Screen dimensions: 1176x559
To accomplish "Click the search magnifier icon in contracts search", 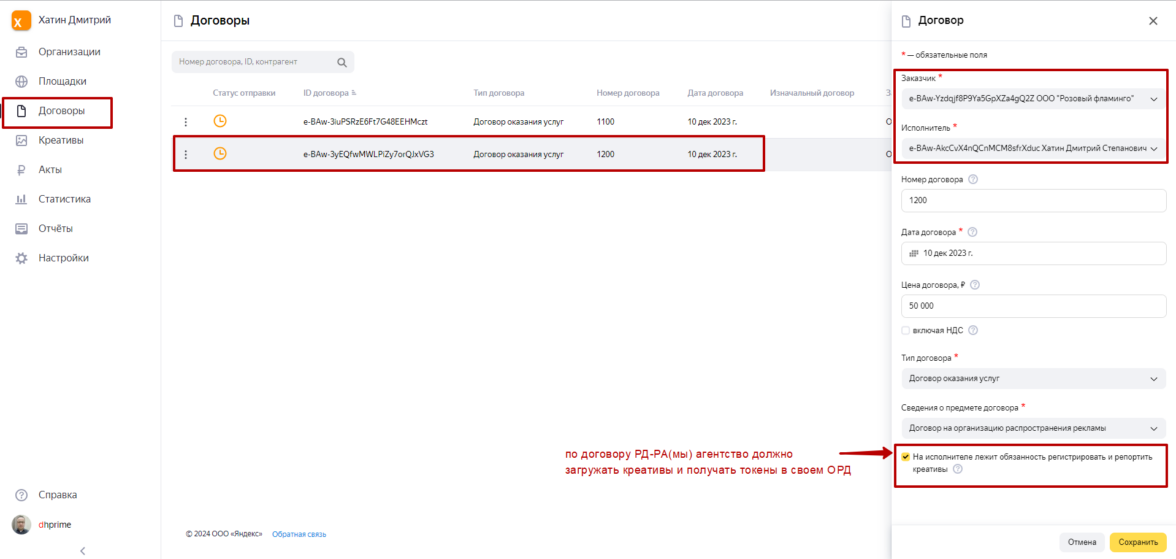I will [342, 62].
